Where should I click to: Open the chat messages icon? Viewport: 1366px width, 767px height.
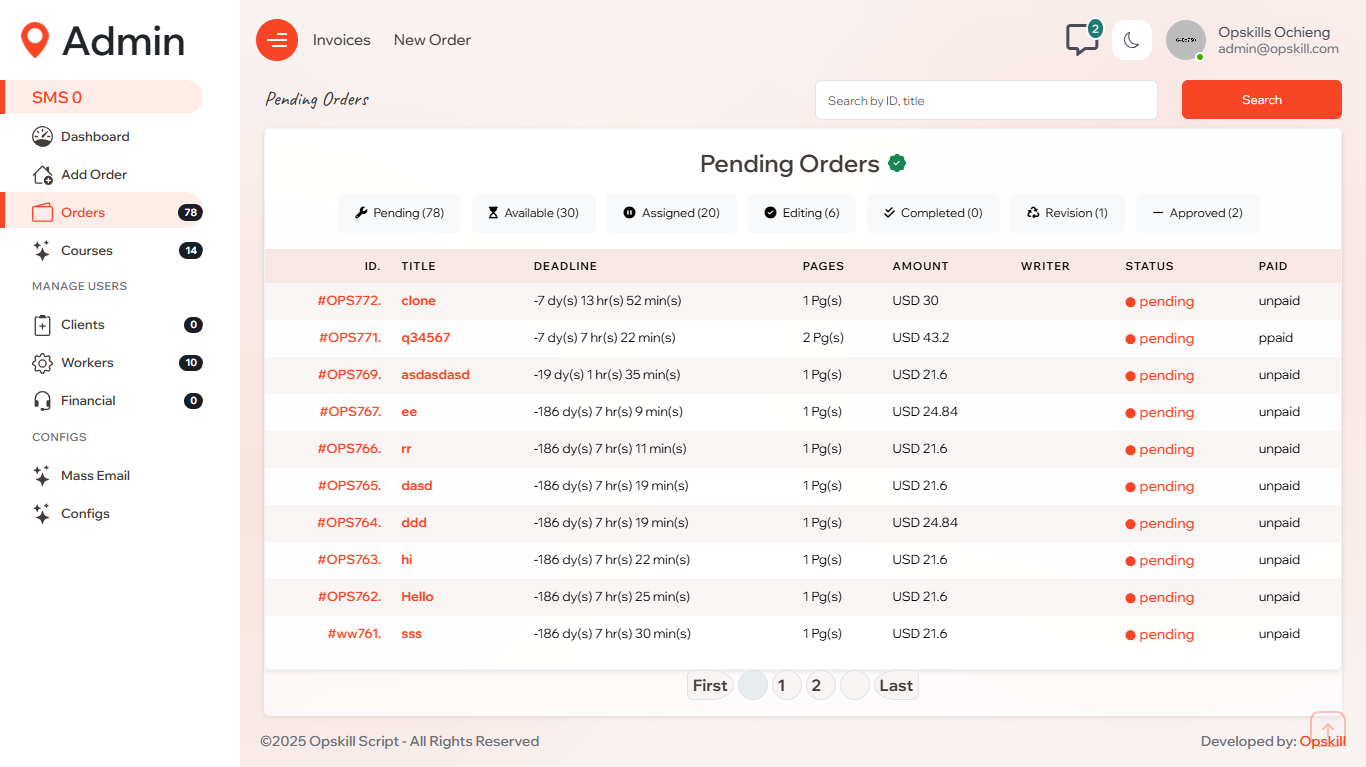pyautogui.click(x=1081, y=40)
